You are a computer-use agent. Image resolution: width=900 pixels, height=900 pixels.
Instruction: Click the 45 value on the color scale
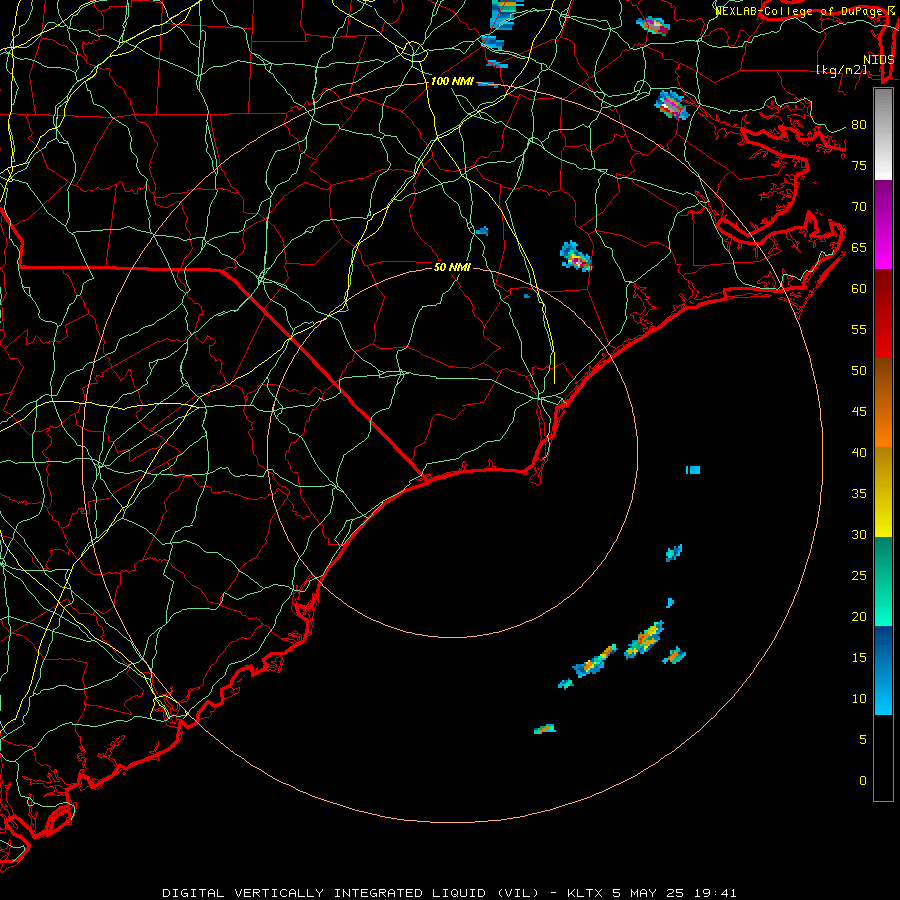pyautogui.click(x=859, y=412)
